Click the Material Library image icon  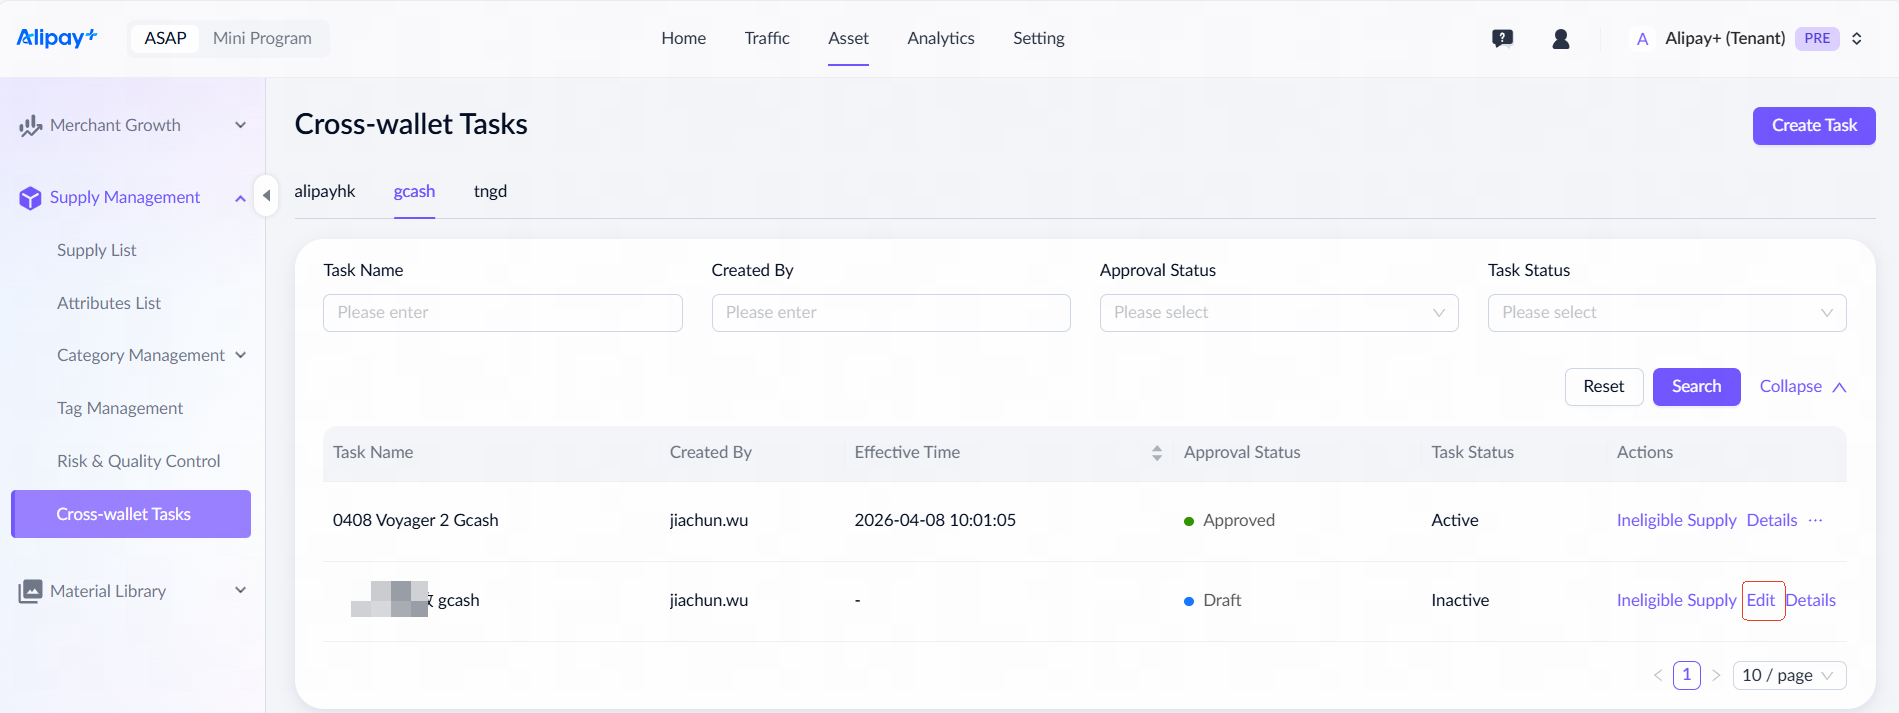(30, 591)
